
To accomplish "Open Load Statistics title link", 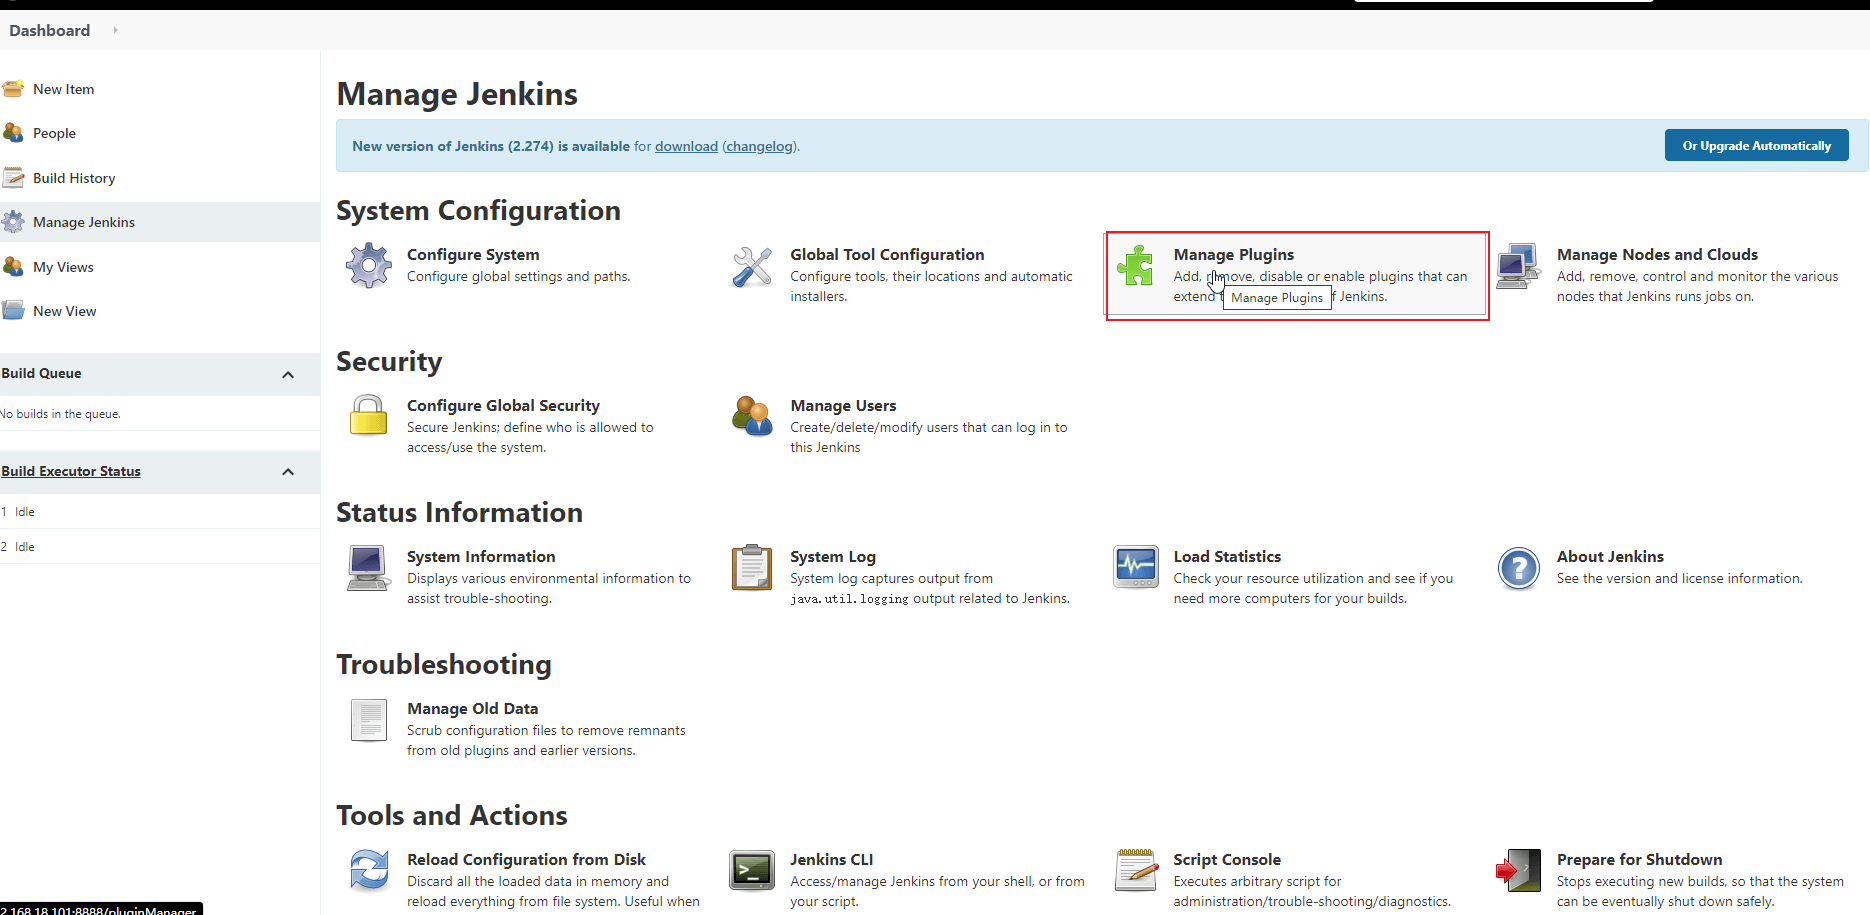I will pos(1227,556).
